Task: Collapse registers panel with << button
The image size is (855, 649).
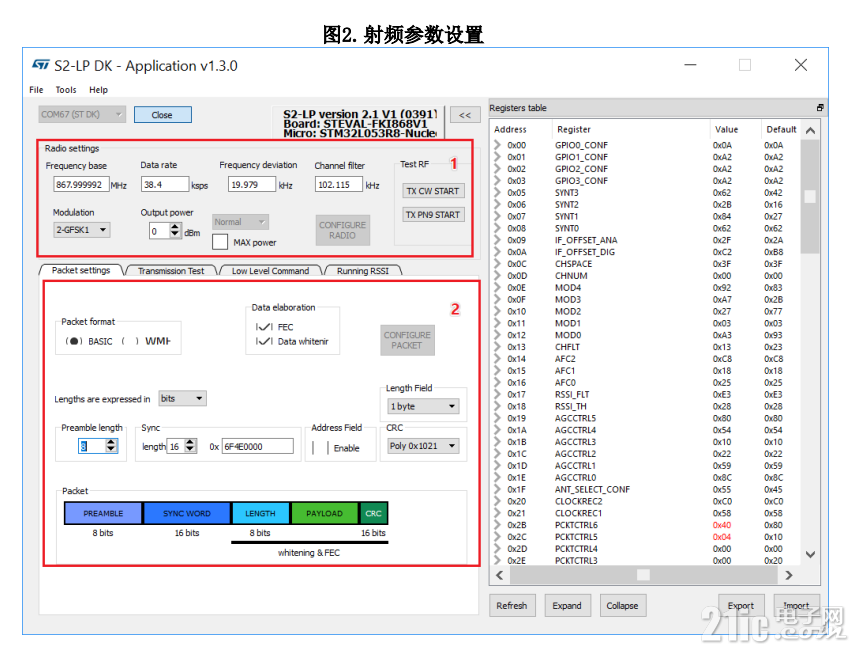Action: [465, 115]
